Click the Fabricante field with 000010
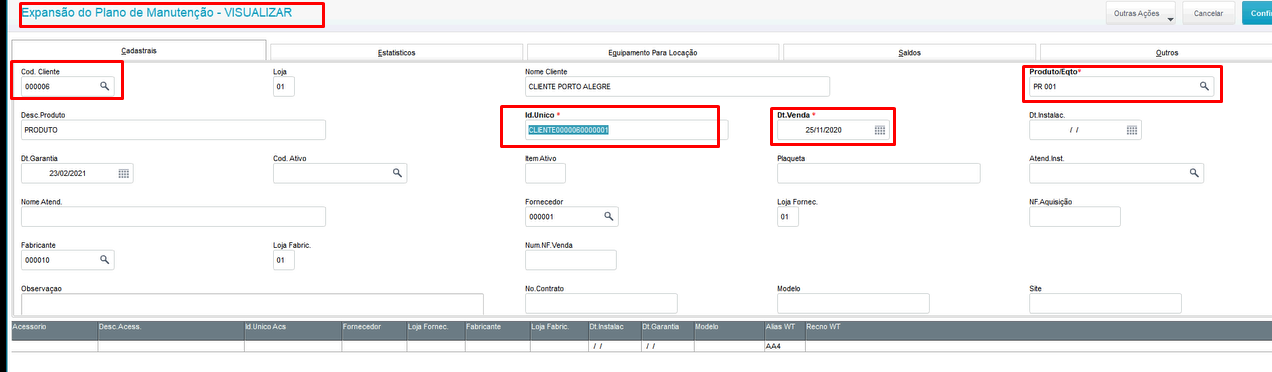This screenshot has width=1272, height=372. tap(68, 259)
